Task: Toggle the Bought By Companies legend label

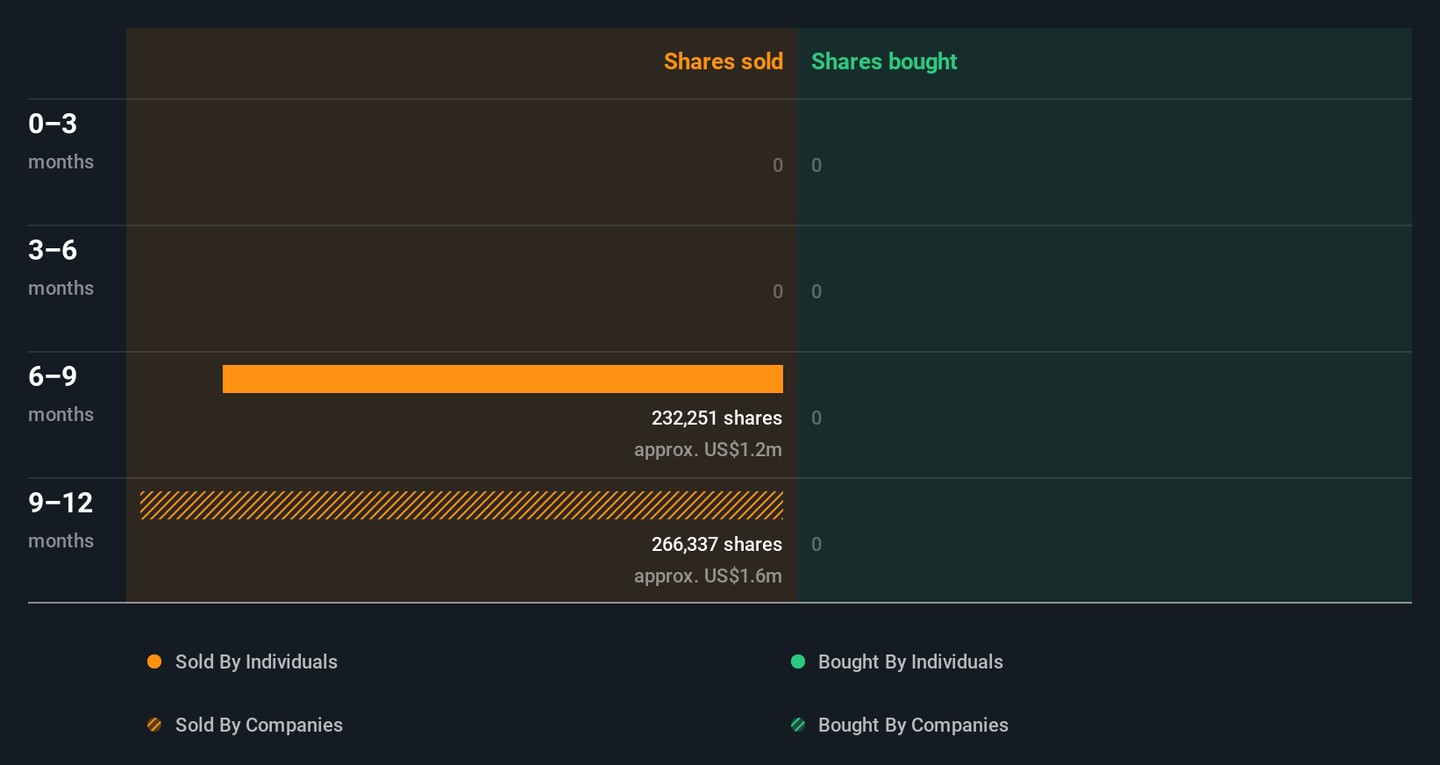Action: (x=913, y=725)
